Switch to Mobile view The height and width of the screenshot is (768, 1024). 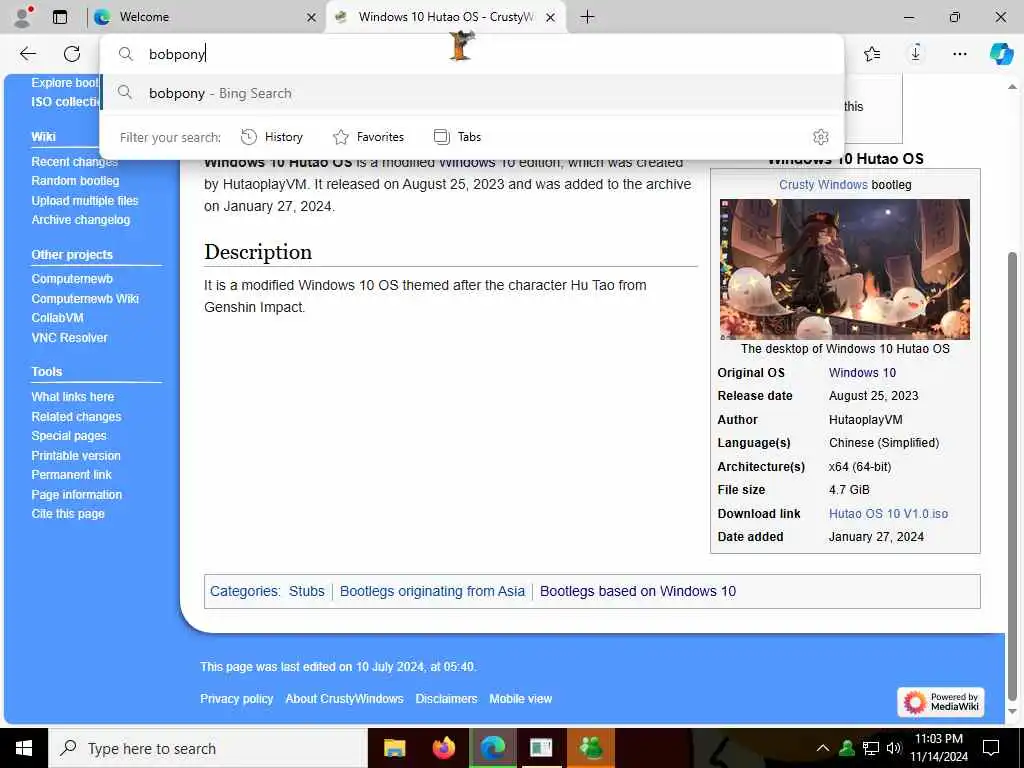pyautogui.click(x=520, y=699)
